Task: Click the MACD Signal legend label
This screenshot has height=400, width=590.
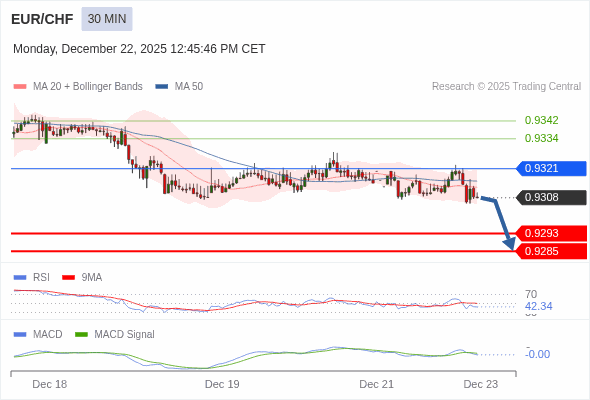Action: click(x=125, y=335)
